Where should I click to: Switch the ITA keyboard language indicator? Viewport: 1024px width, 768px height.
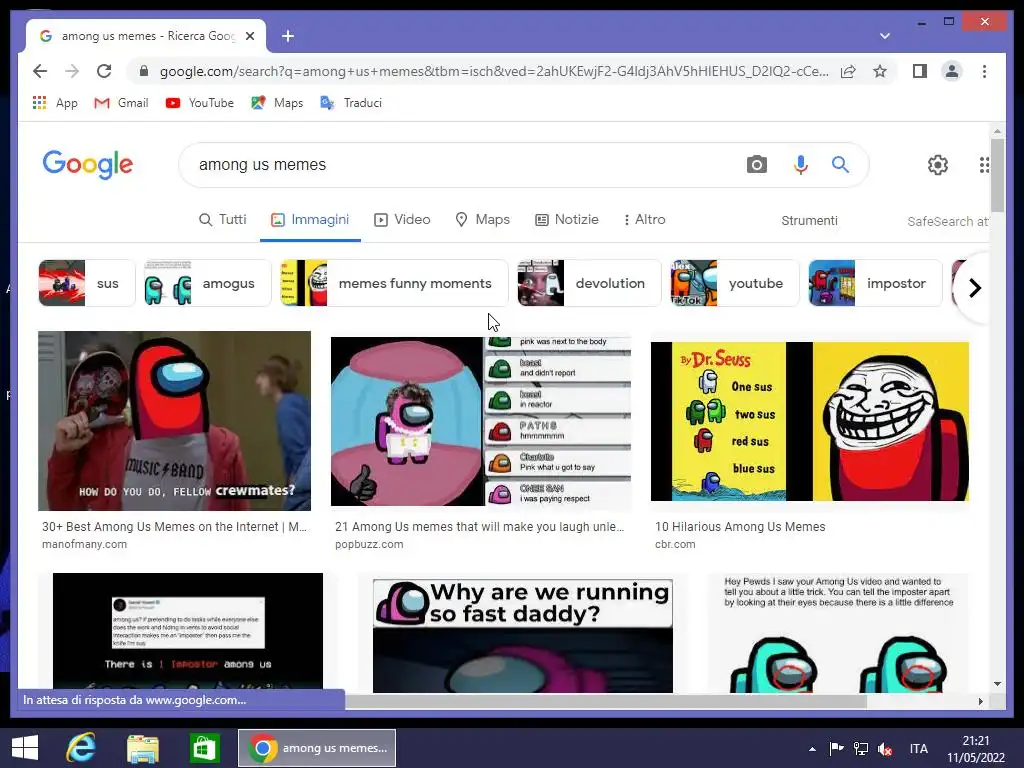click(x=918, y=748)
